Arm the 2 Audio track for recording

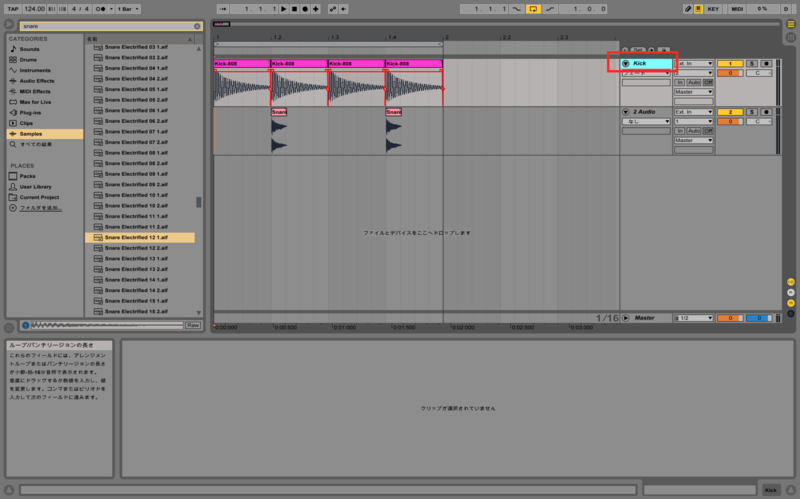click(766, 112)
